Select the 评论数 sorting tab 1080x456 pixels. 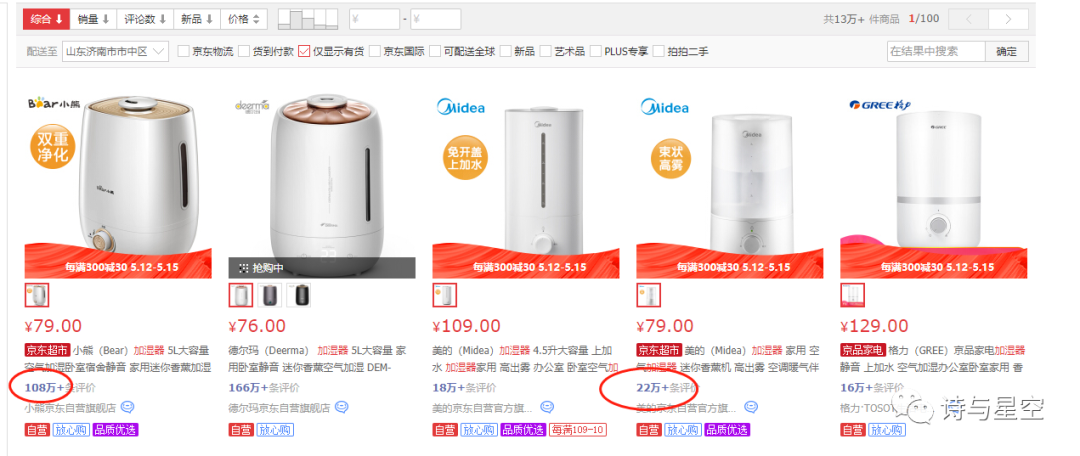point(145,19)
